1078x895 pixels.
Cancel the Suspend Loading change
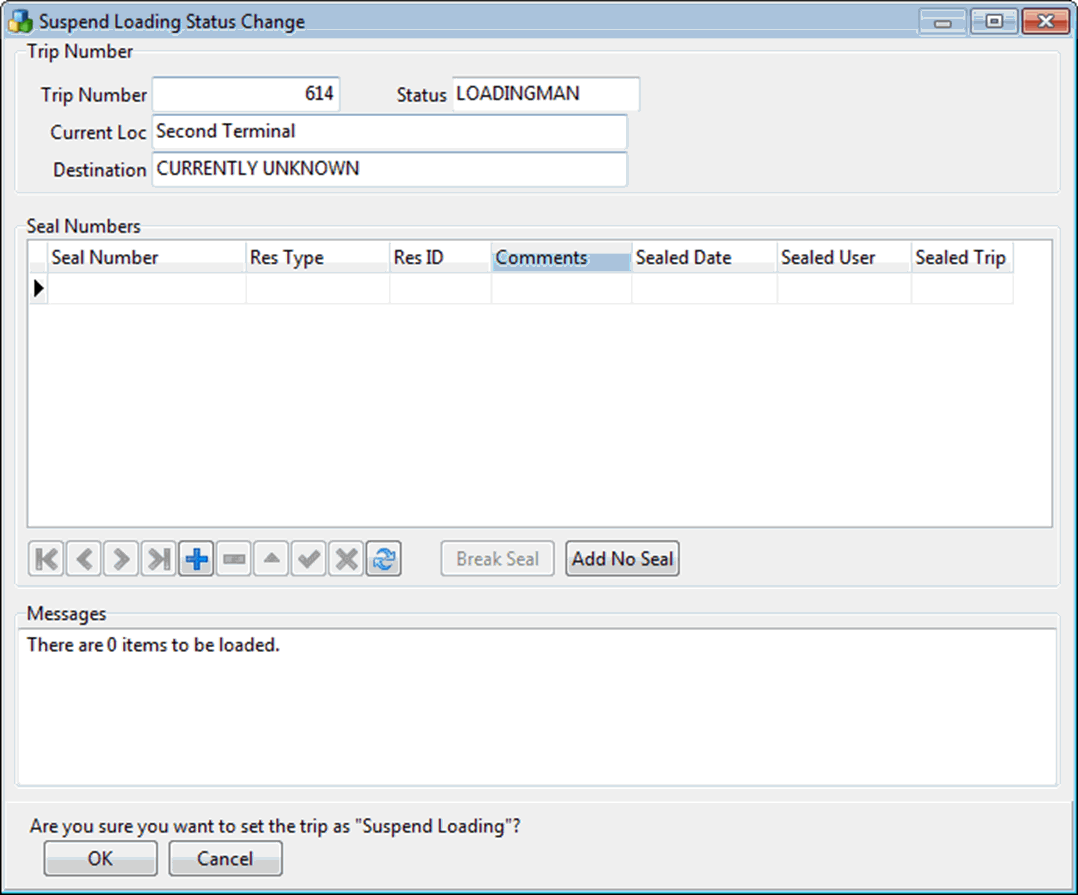coord(226,859)
